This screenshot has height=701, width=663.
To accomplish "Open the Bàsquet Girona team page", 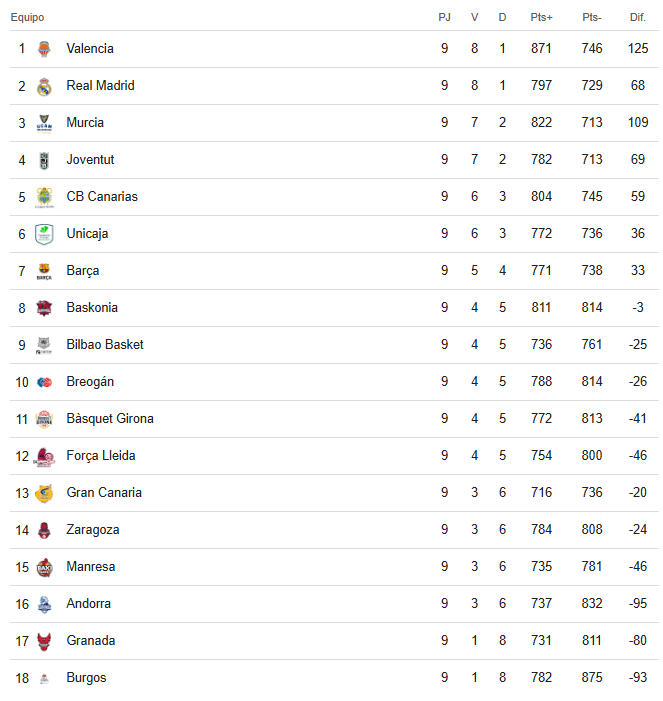I will tap(110, 419).
